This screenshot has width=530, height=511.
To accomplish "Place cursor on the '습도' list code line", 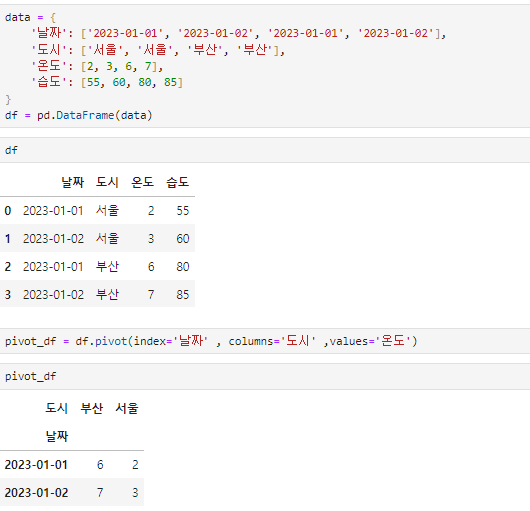I will pyautogui.click(x=107, y=82).
